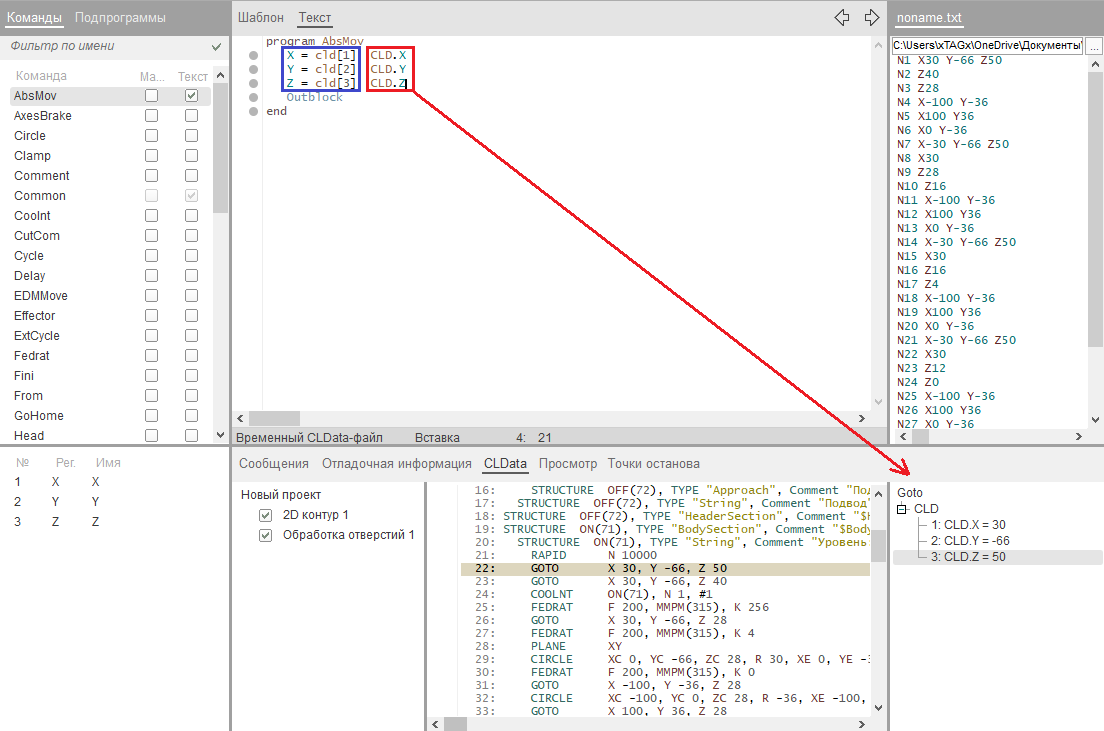
Task: Toggle Обработка отверстий 1 checkbox
Action: (x=265, y=535)
